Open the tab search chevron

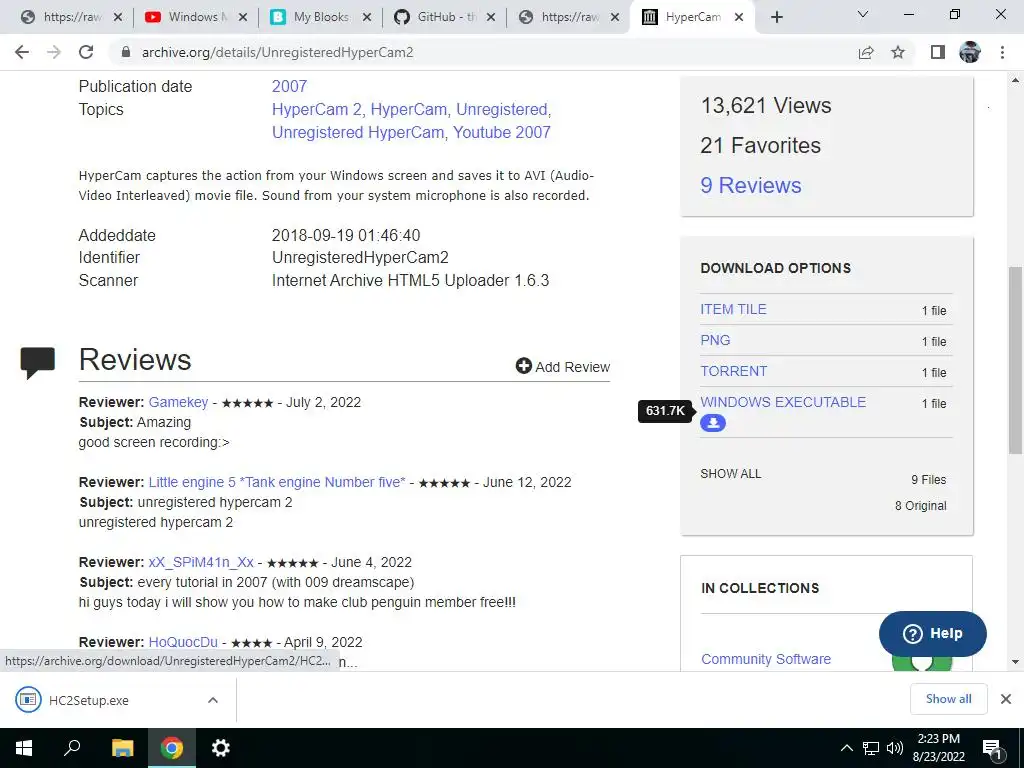pos(863,14)
